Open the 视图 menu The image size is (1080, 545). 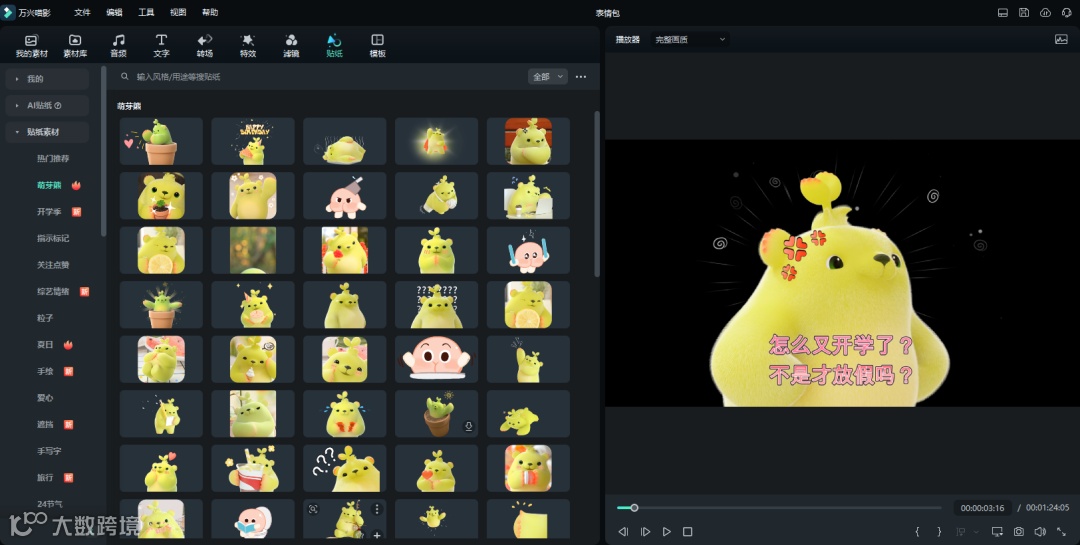tap(178, 12)
